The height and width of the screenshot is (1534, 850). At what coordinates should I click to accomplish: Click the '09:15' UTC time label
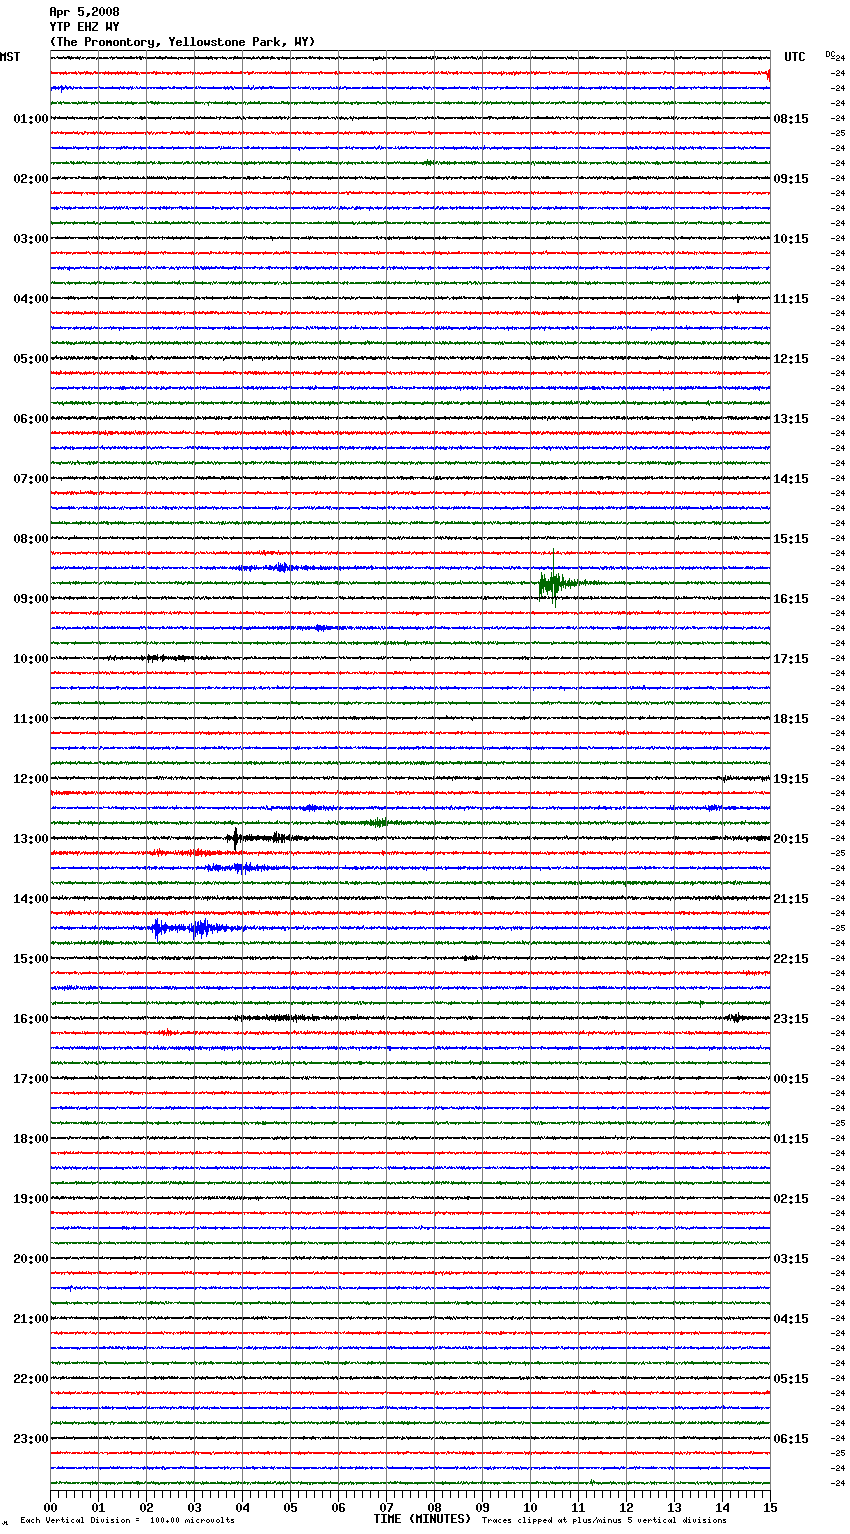pos(791,179)
